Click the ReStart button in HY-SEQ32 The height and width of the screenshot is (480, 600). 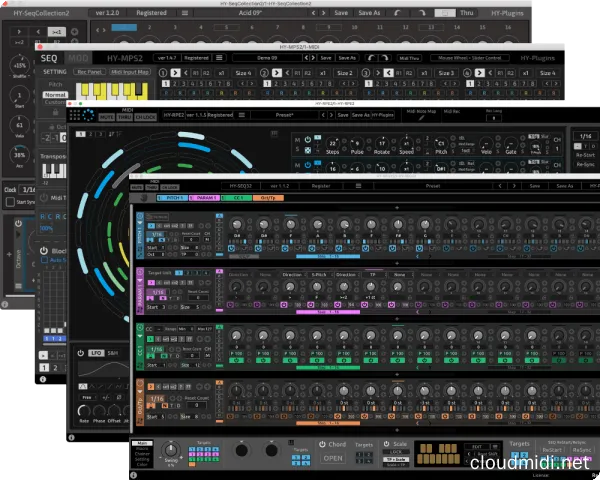553,450
